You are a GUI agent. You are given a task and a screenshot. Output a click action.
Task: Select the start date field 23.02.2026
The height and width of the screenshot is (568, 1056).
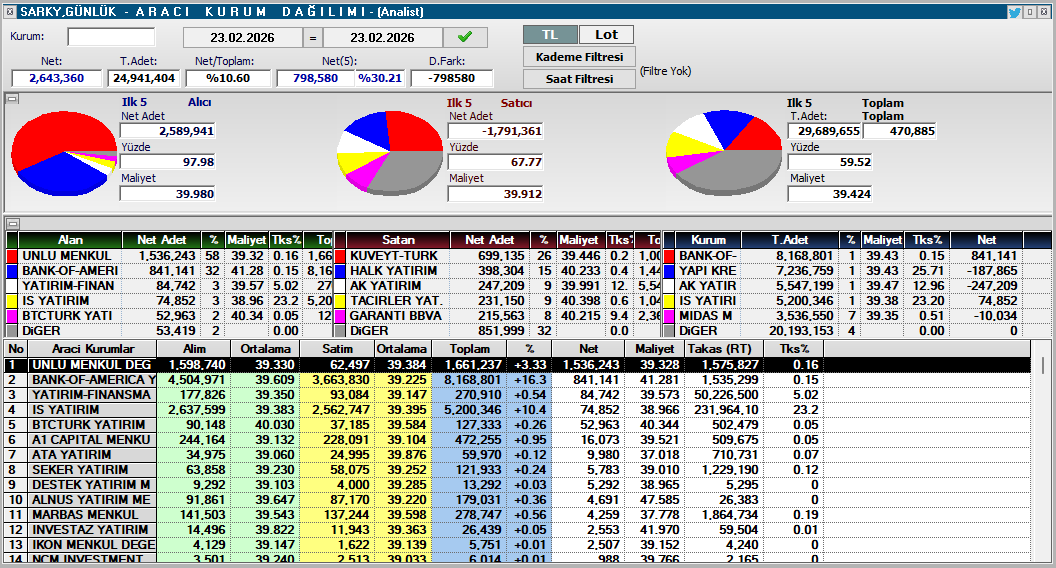242,38
